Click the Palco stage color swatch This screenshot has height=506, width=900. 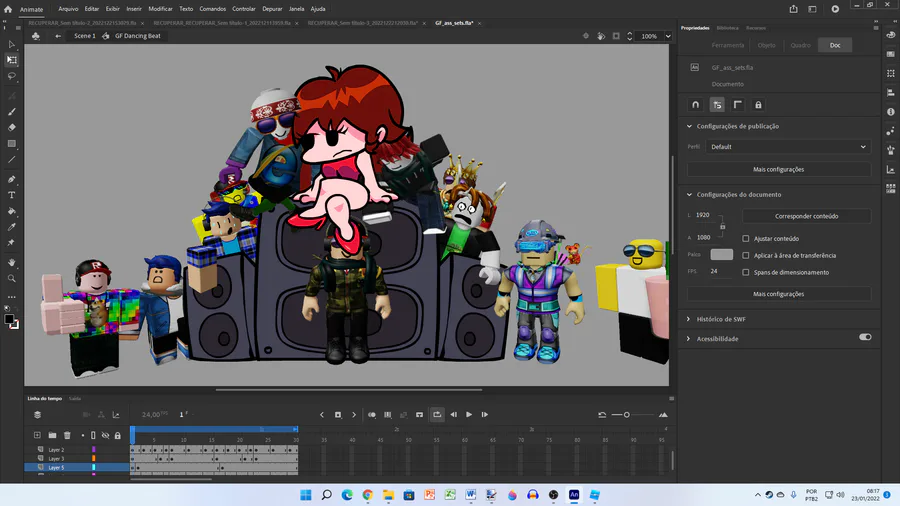pos(721,255)
